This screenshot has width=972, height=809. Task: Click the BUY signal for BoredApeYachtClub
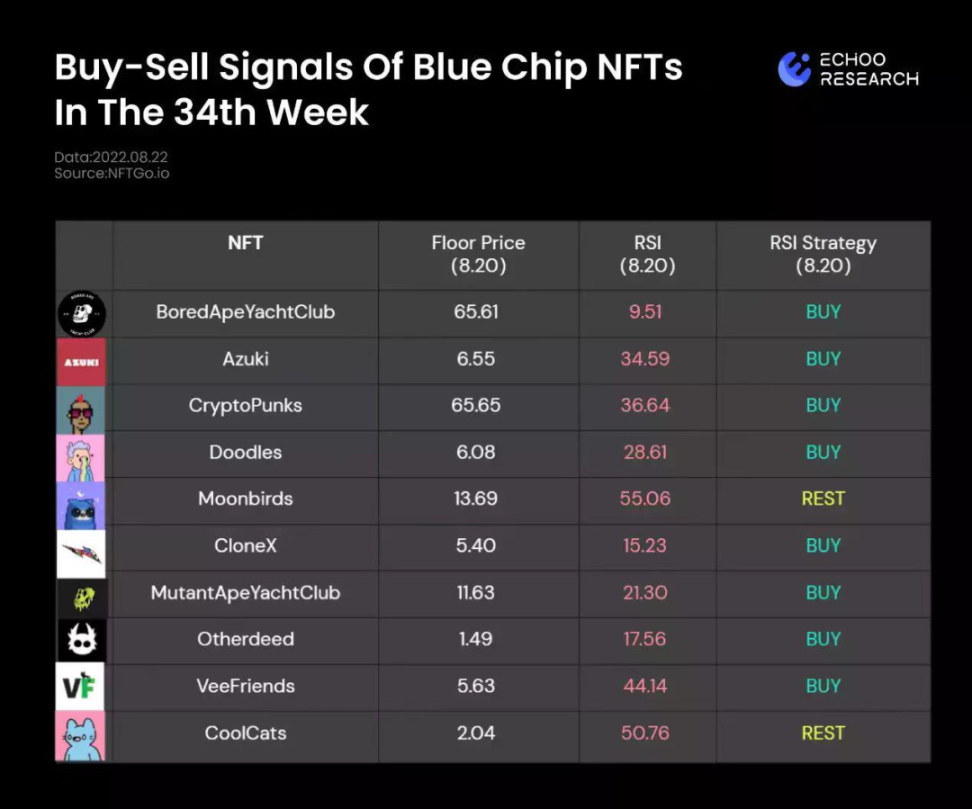(x=823, y=312)
